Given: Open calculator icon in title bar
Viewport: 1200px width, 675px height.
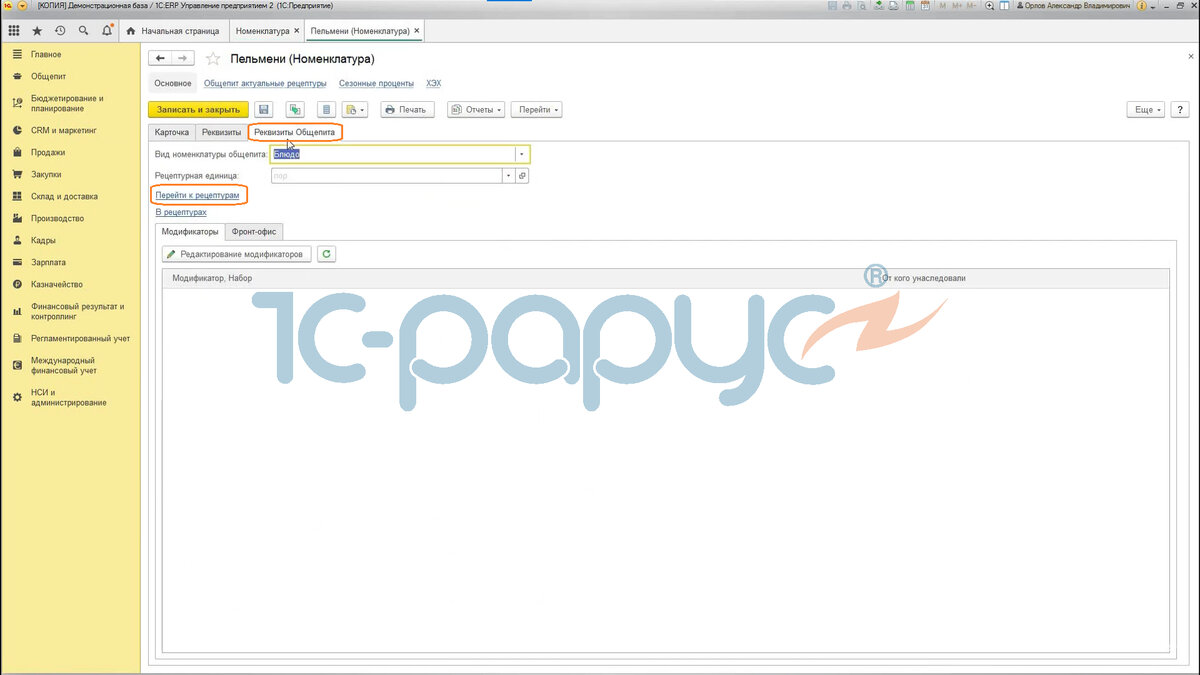Looking at the screenshot, I should (910, 6).
